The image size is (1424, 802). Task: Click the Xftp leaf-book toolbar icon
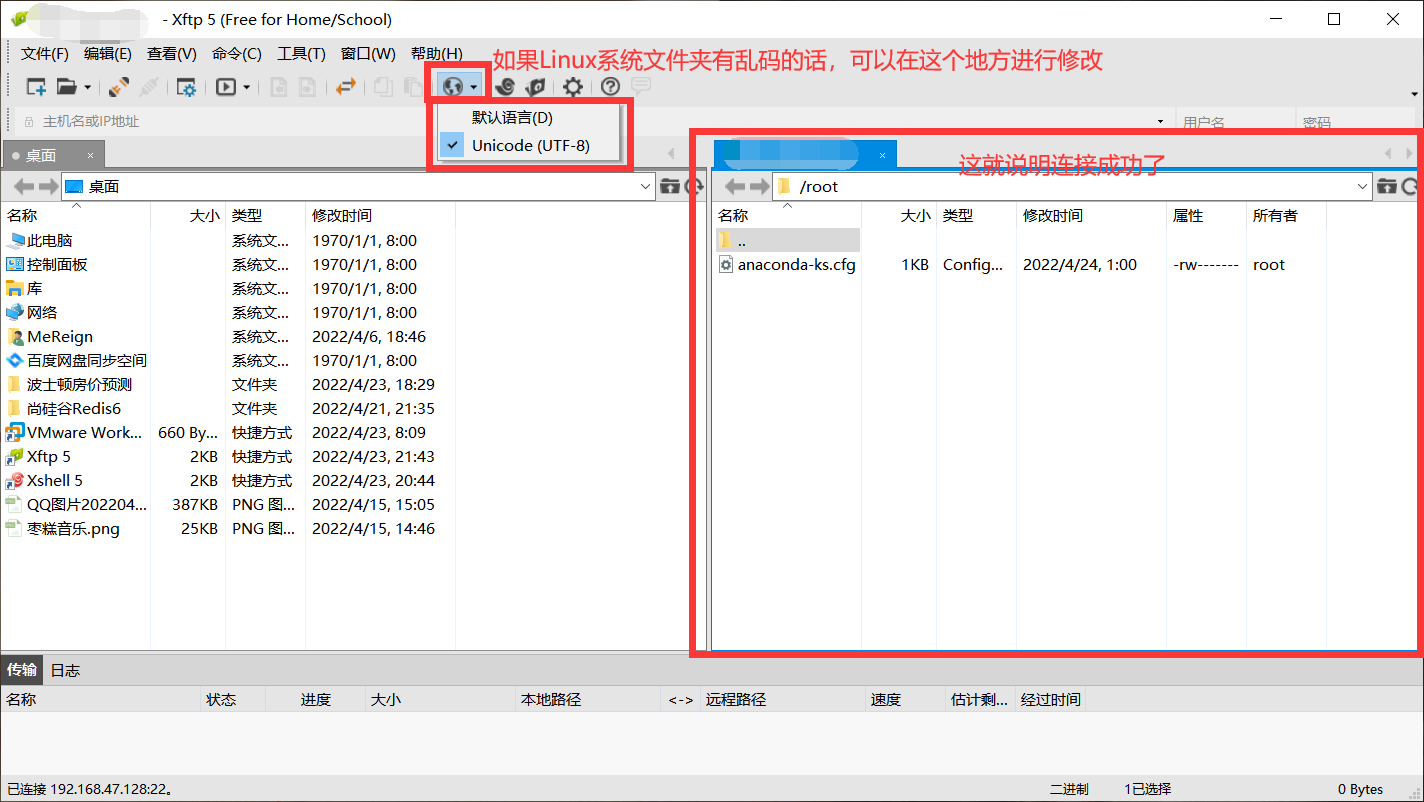point(536,87)
